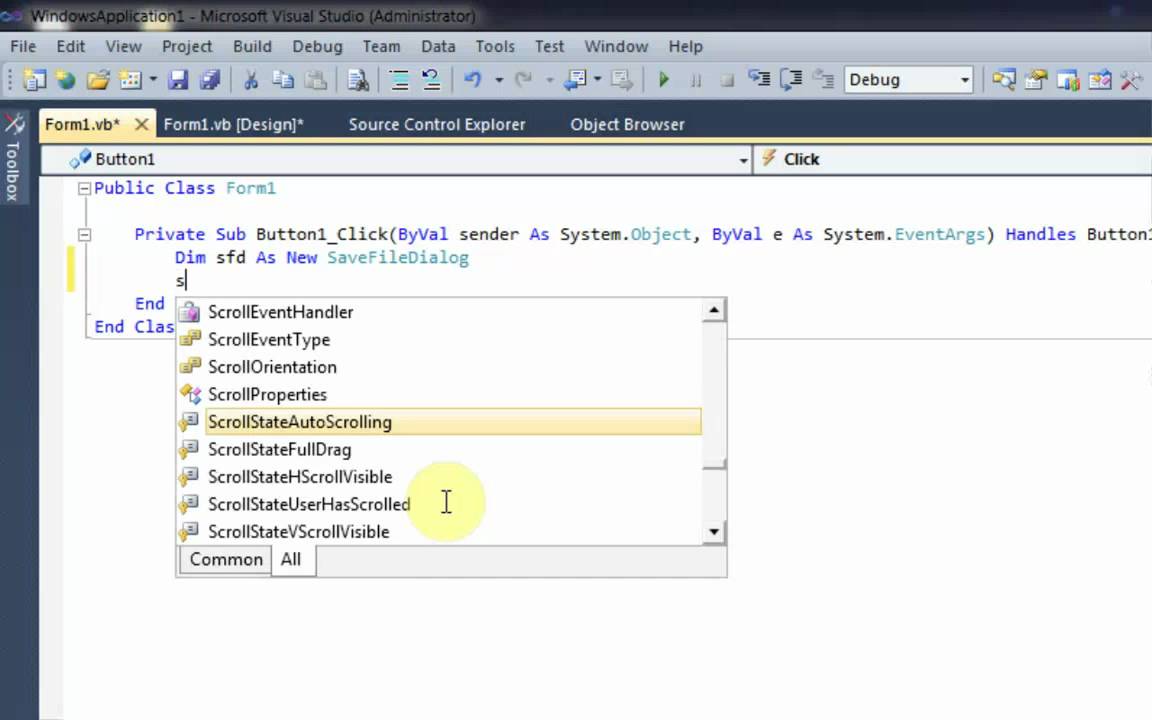Click the Open File folder icon

(x=98, y=79)
